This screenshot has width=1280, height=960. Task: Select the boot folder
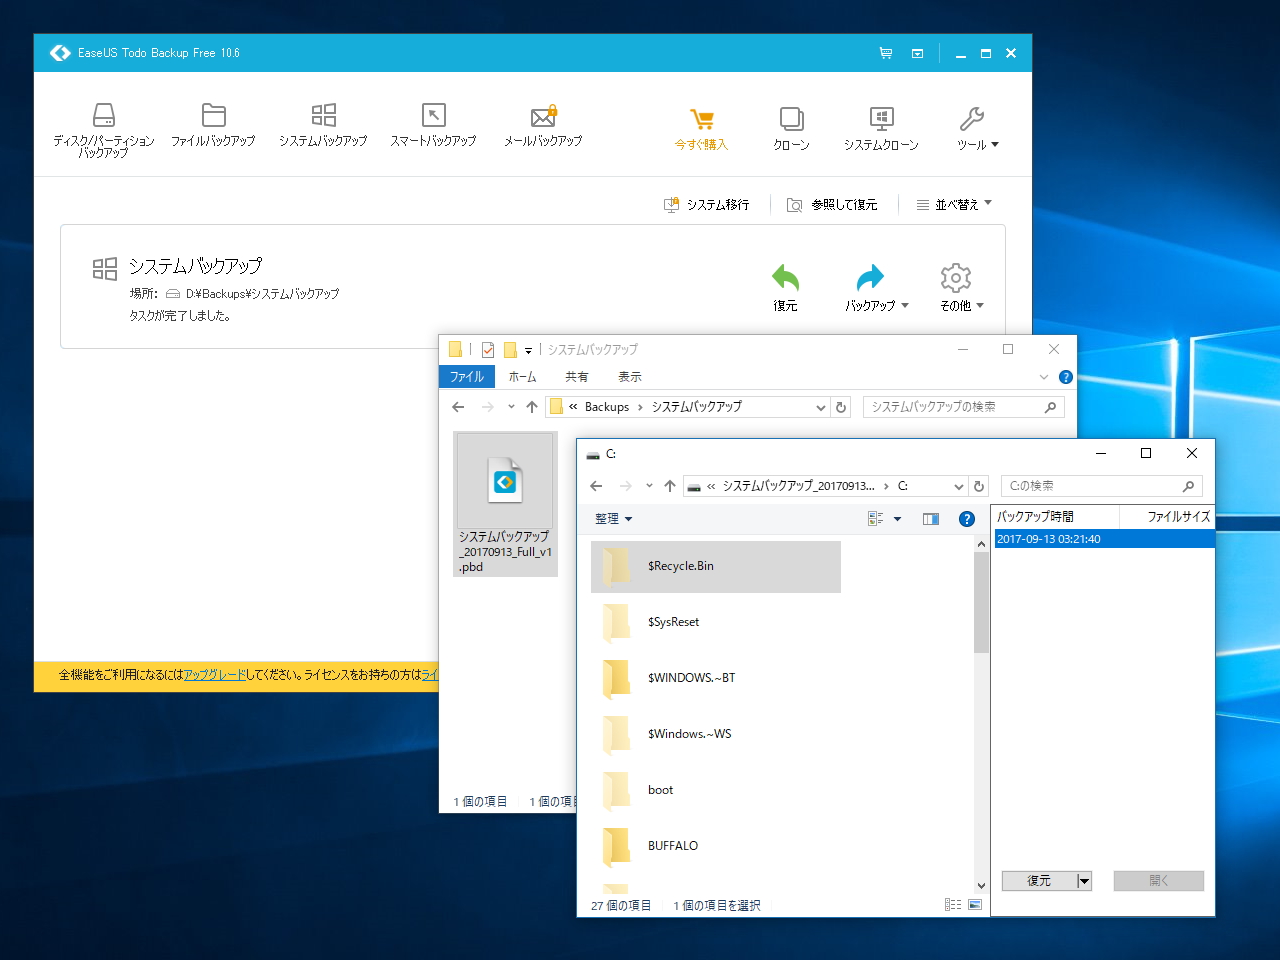point(716,790)
